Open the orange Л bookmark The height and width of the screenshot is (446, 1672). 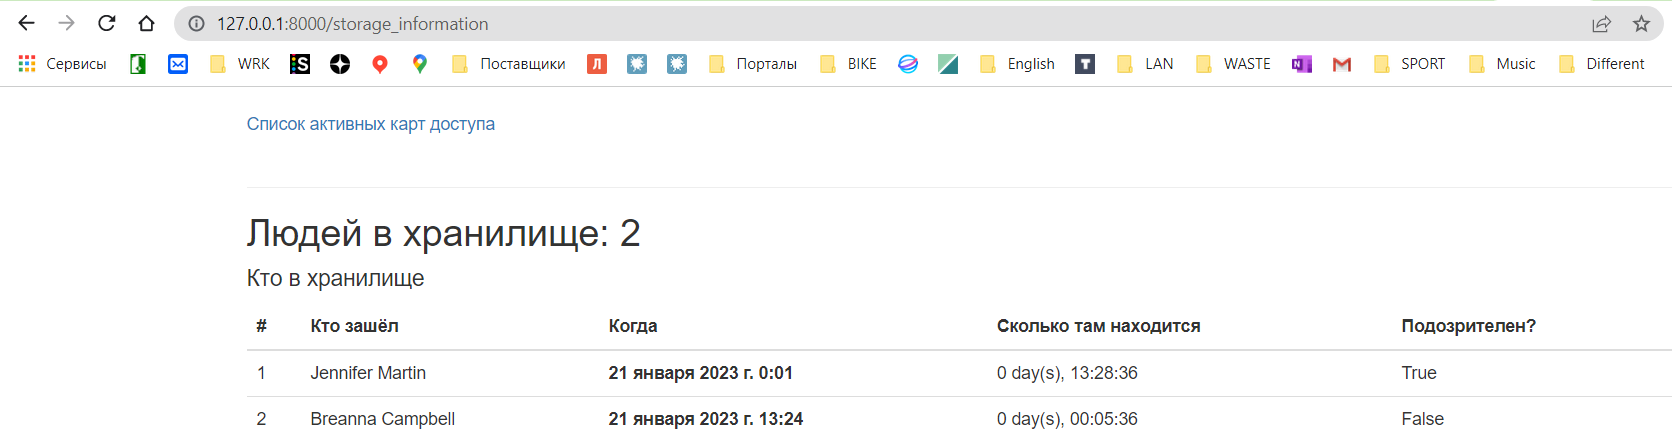point(597,64)
